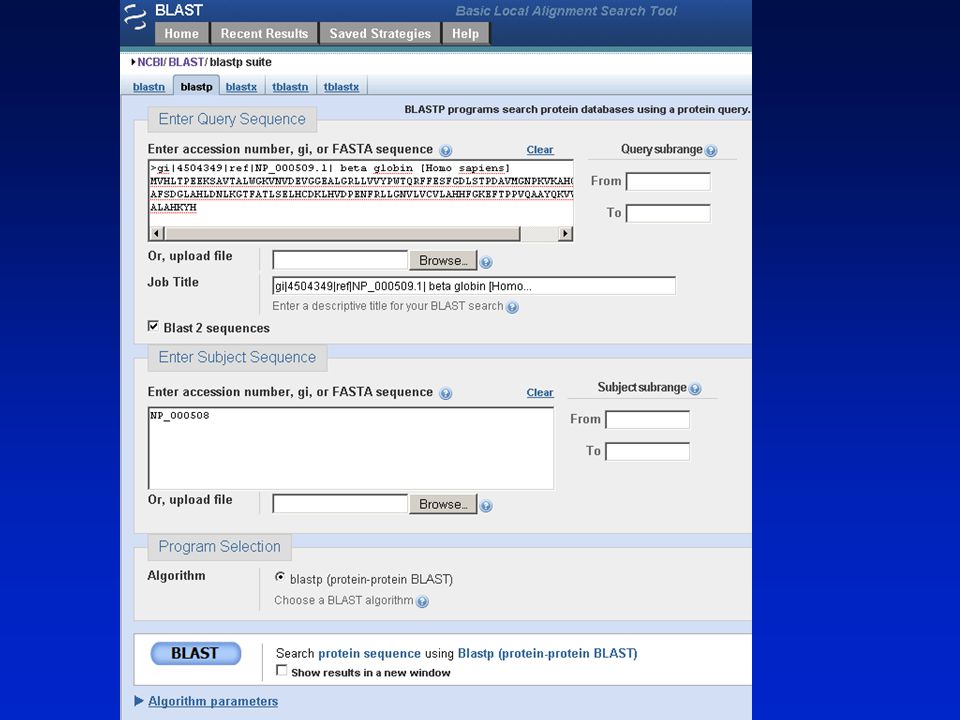Switch to the blastn tab

pyautogui.click(x=149, y=87)
